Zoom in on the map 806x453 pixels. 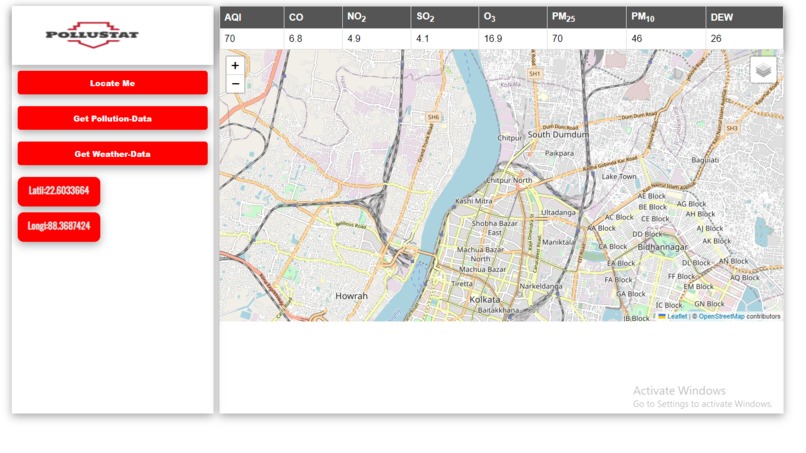point(235,65)
